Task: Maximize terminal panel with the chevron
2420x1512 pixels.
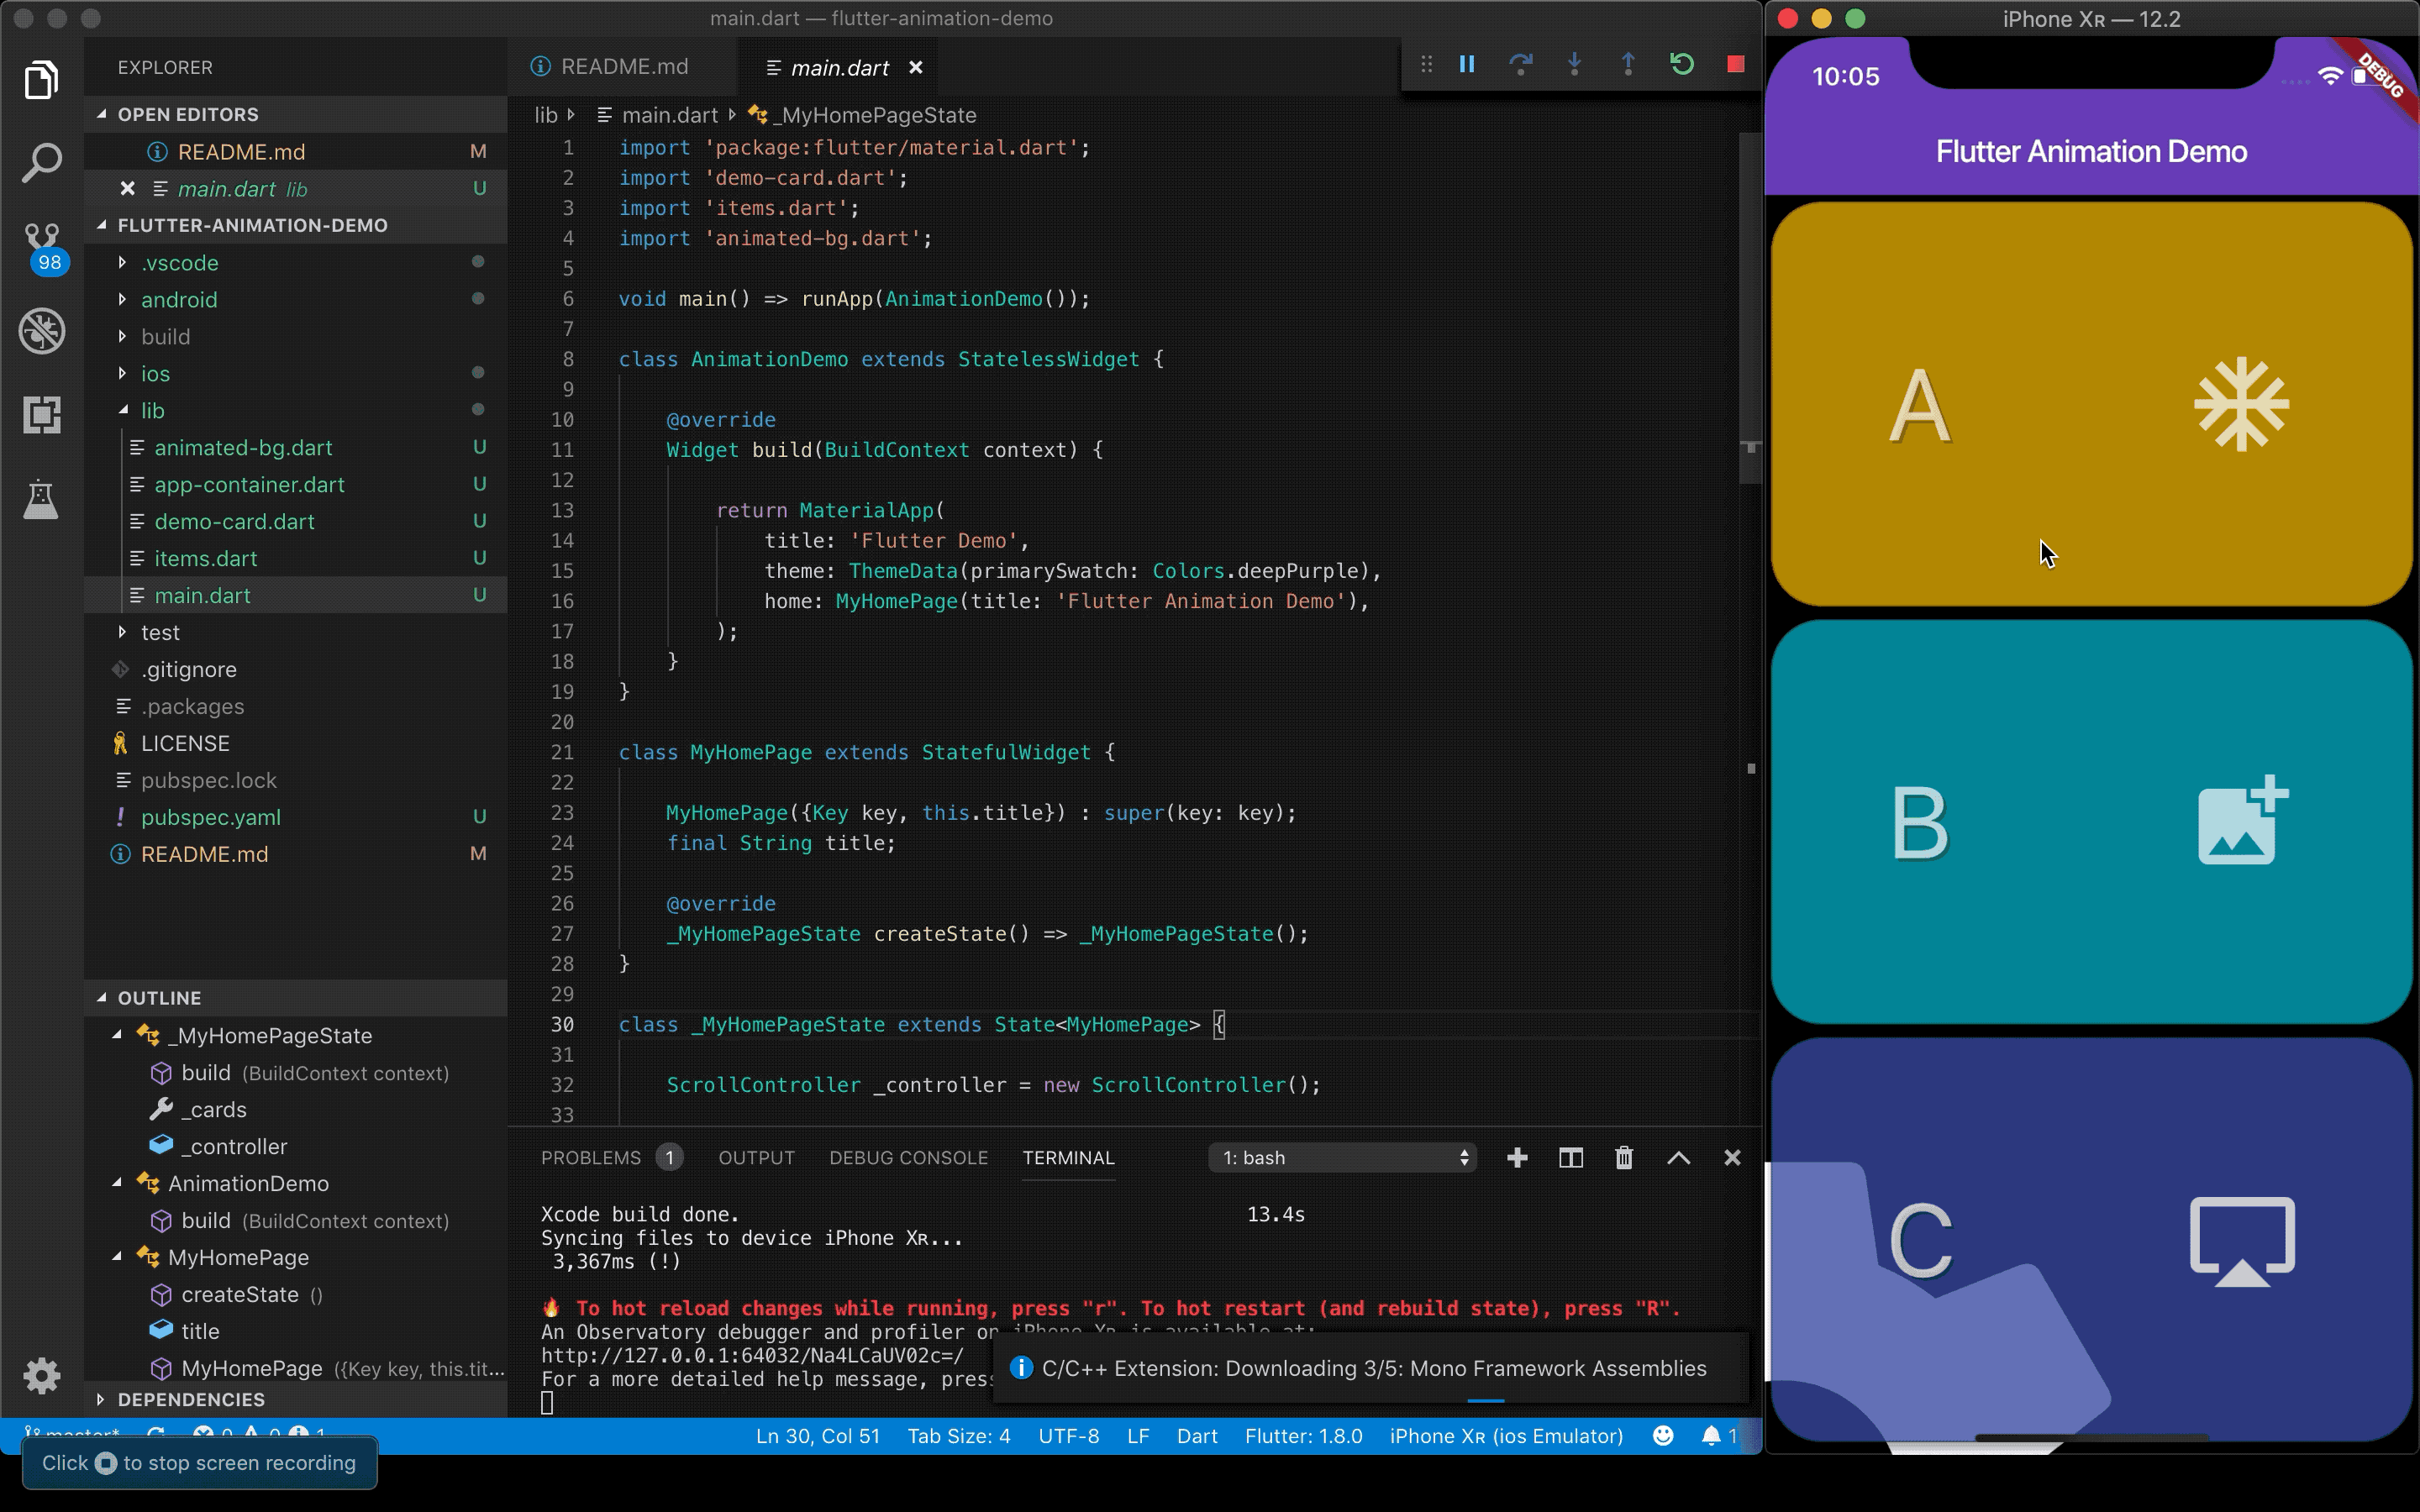Action: [1678, 1157]
